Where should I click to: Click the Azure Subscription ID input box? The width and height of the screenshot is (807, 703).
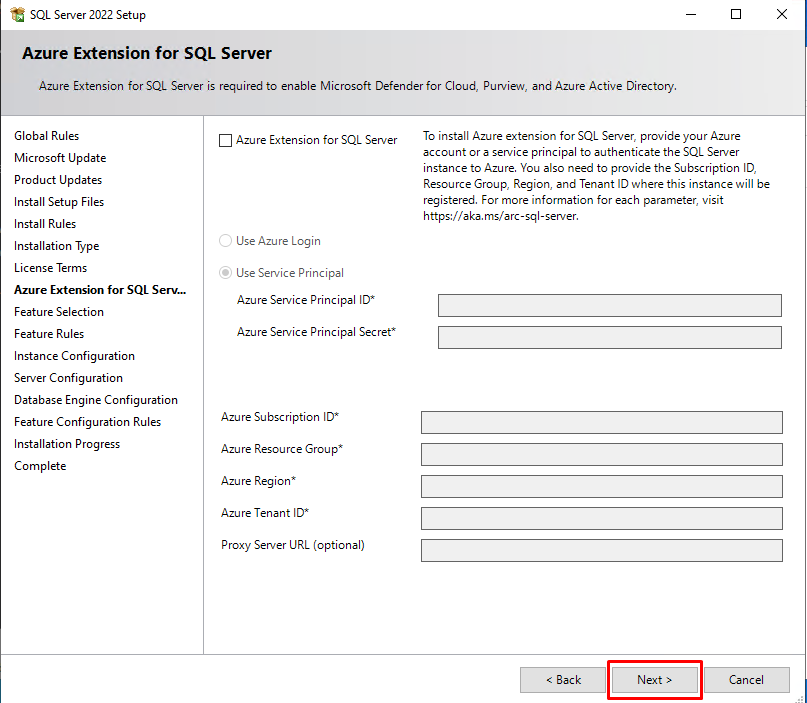[x=601, y=422]
